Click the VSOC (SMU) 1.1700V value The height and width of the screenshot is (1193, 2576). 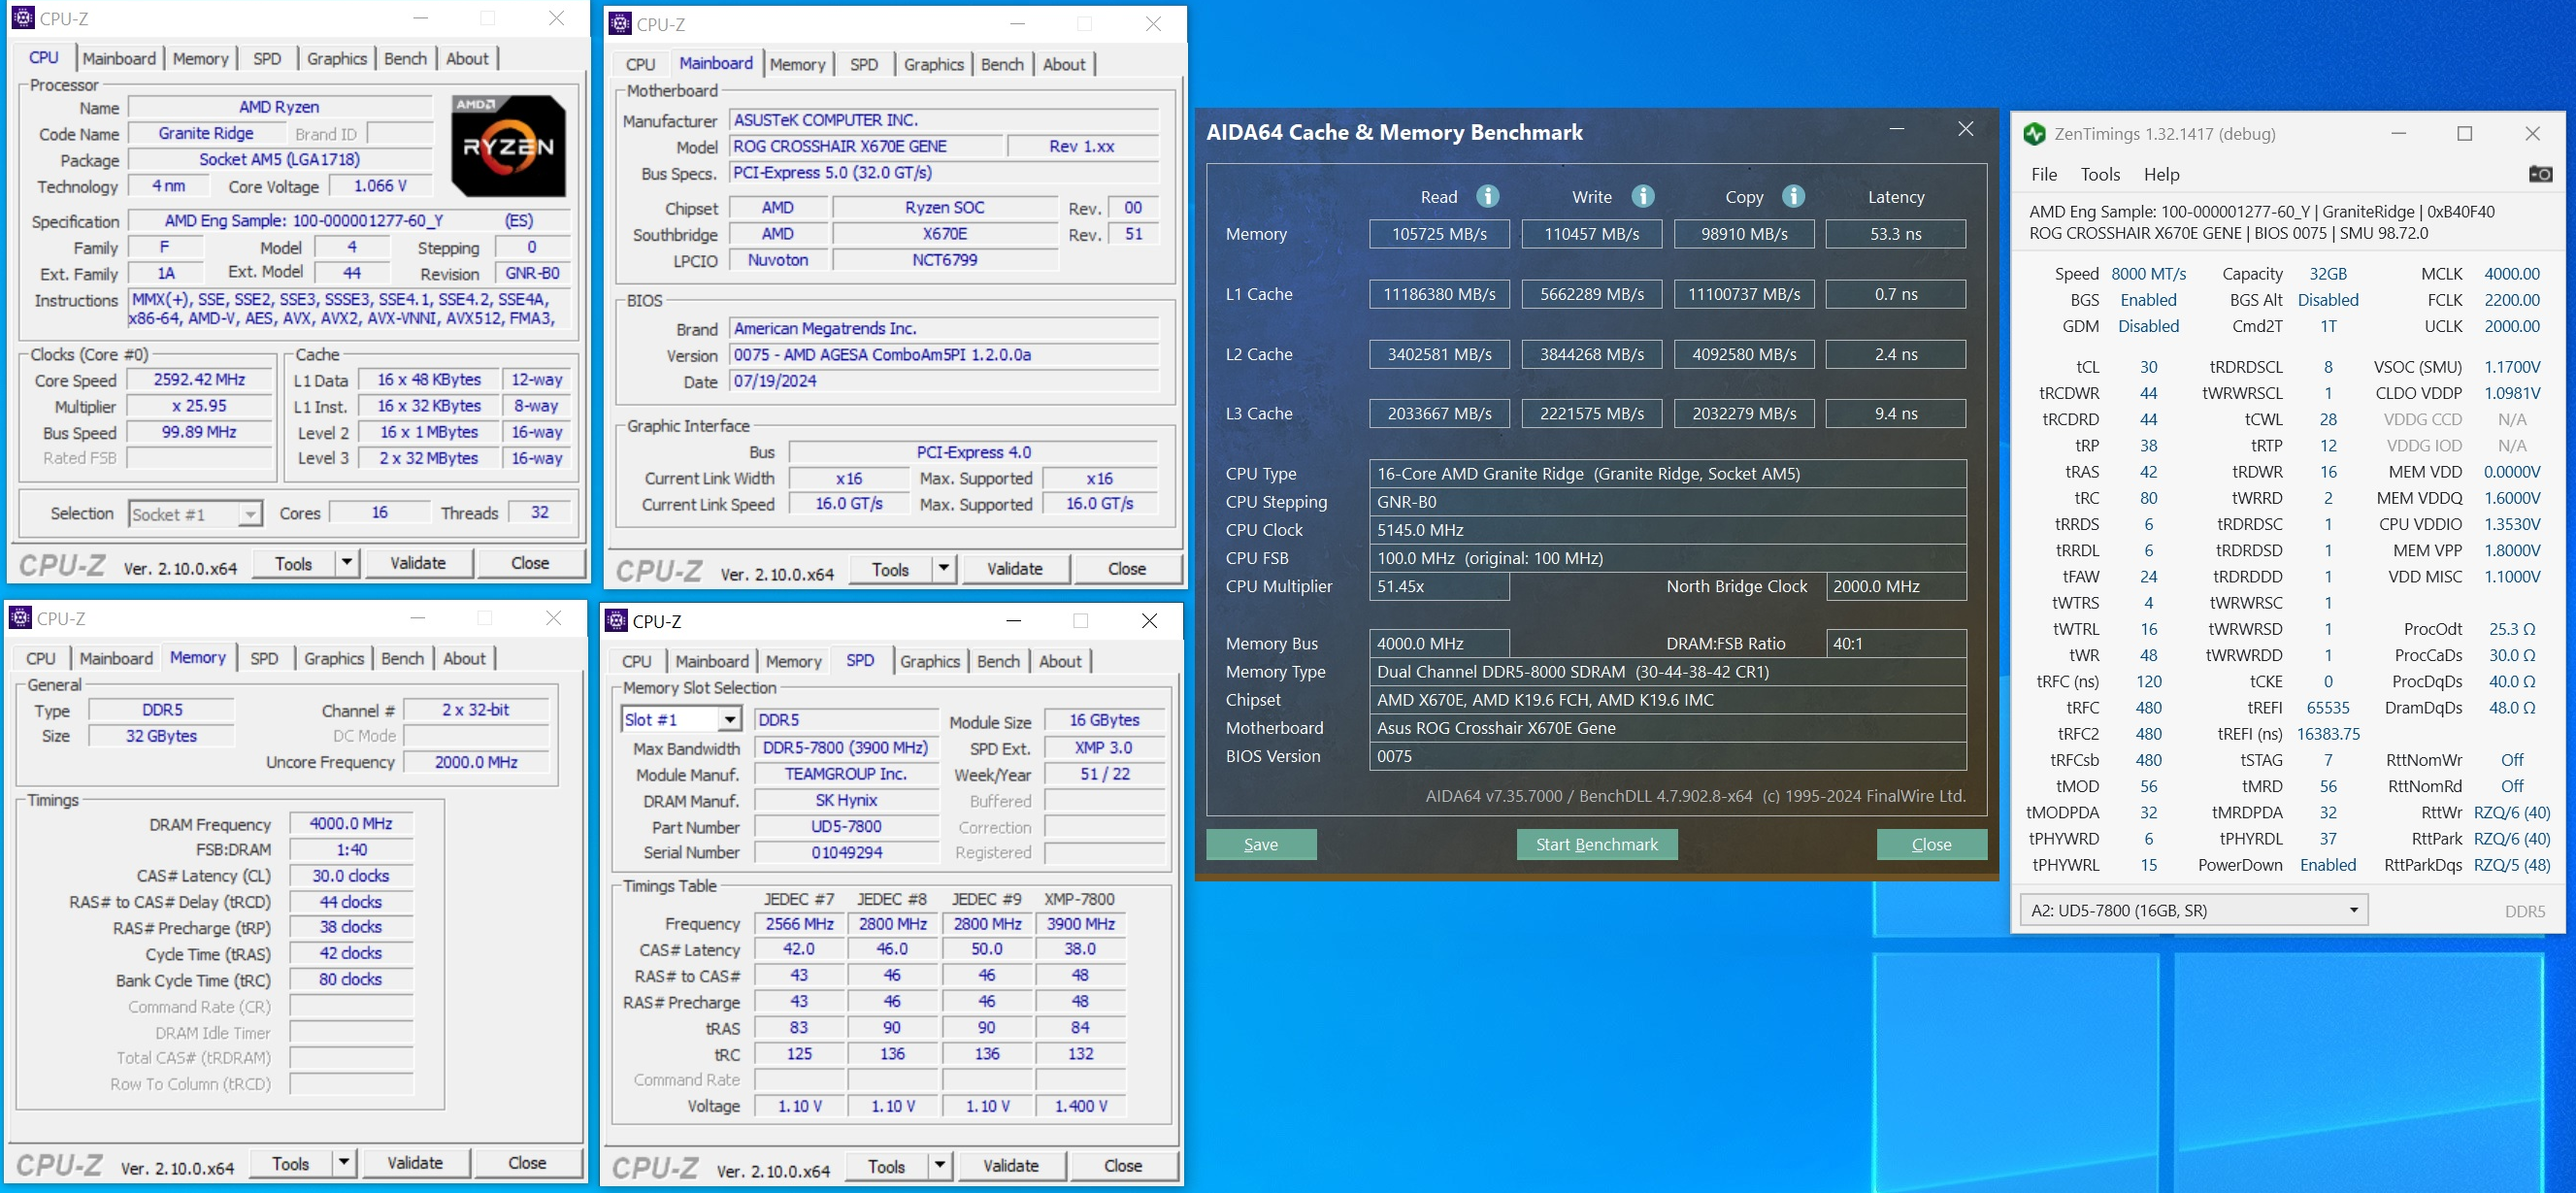click(x=2511, y=367)
